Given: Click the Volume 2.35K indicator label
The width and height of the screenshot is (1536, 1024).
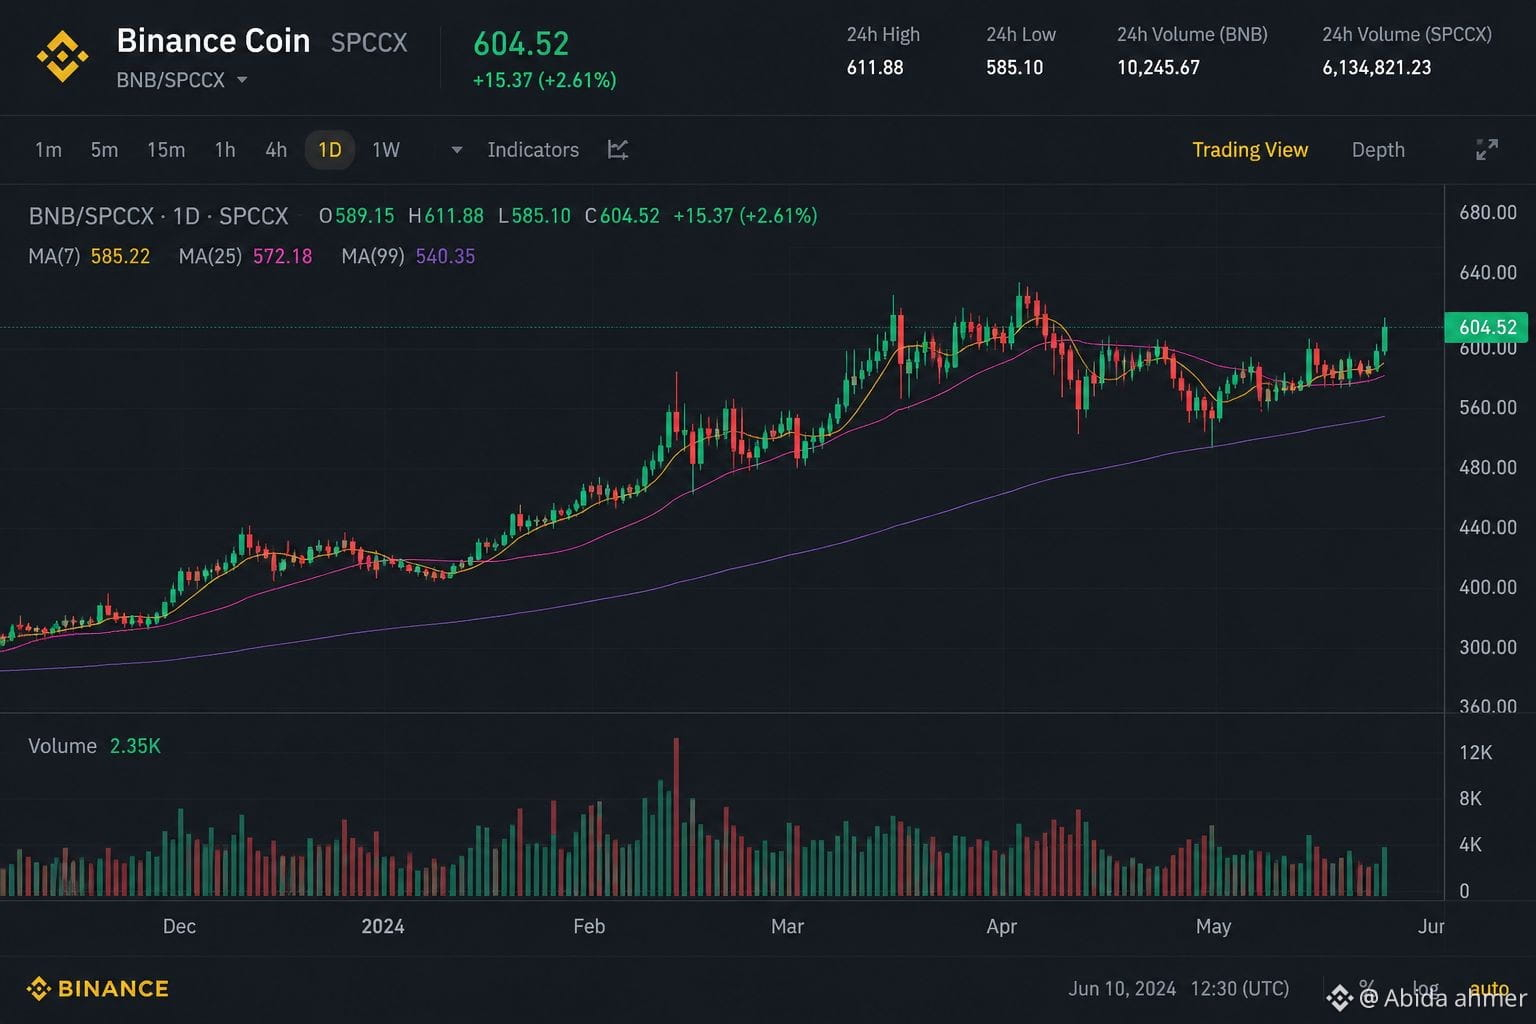Looking at the screenshot, I should (x=94, y=746).
